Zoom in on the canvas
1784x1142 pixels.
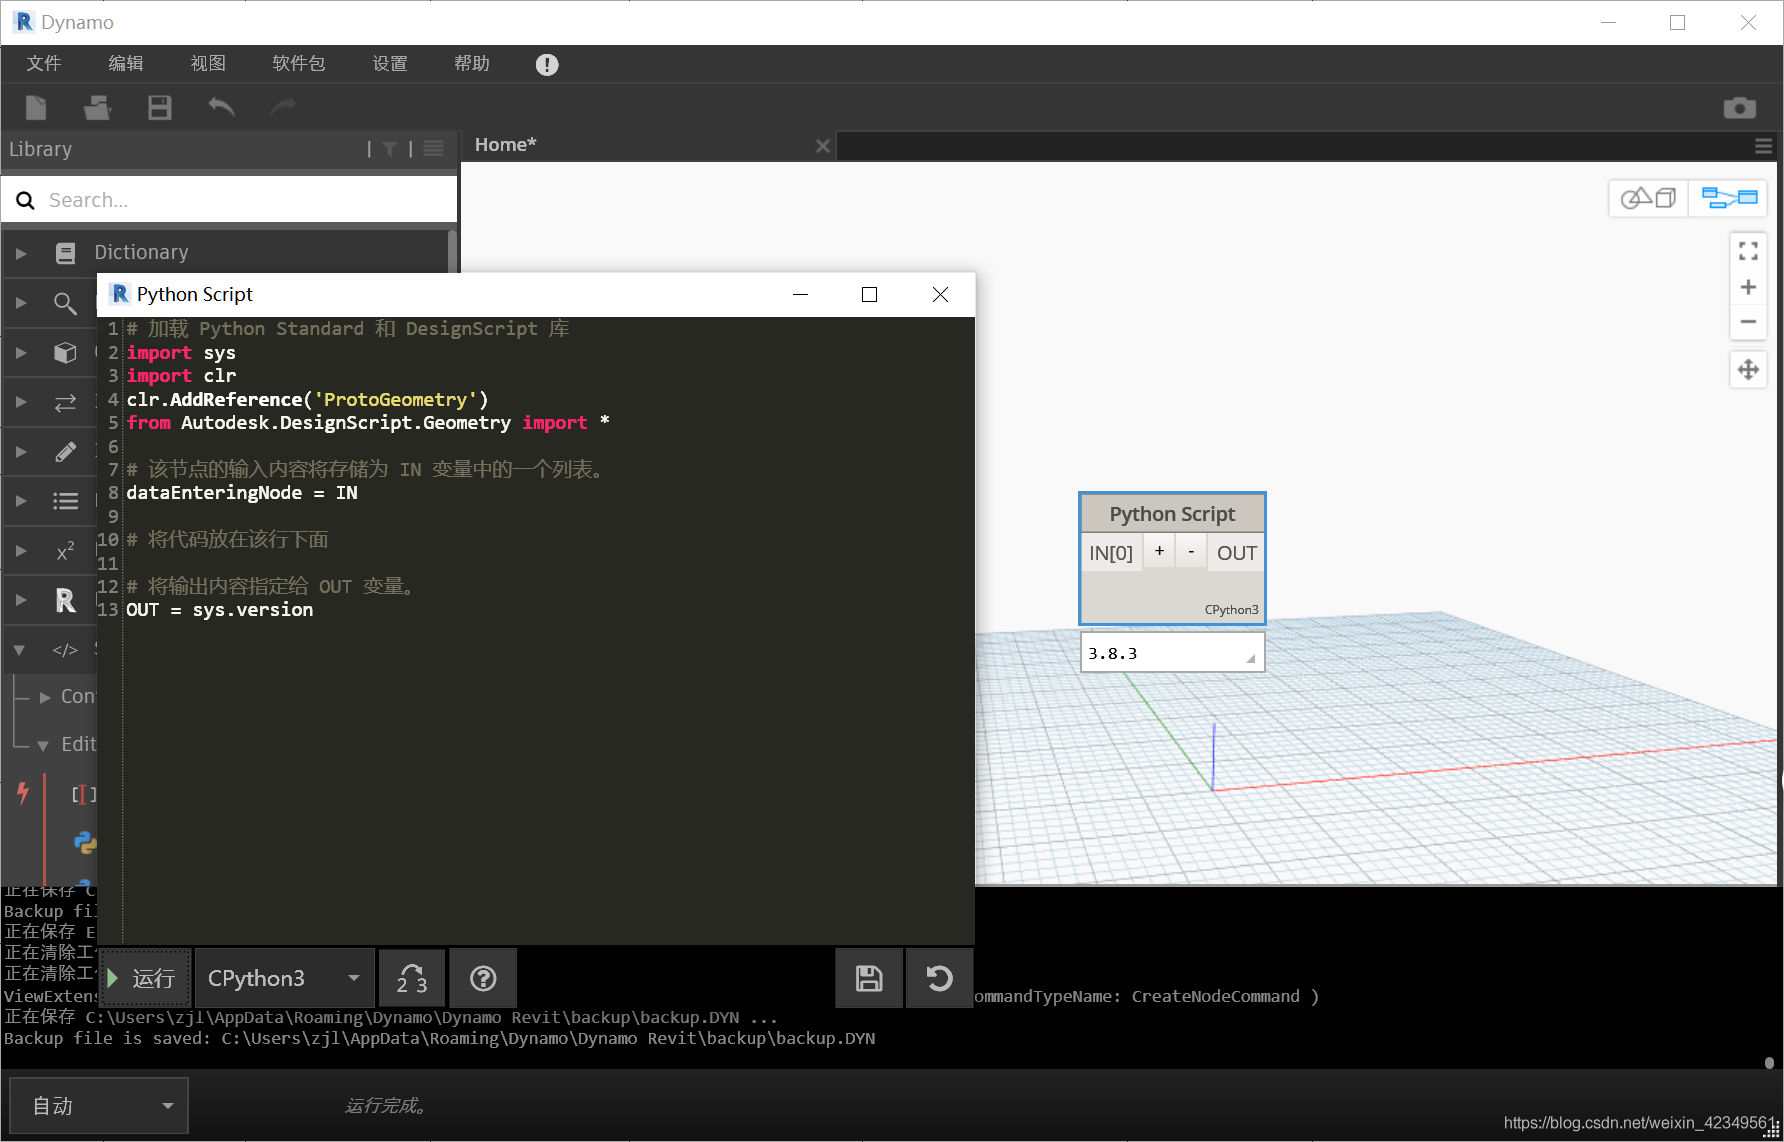tap(1748, 287)
